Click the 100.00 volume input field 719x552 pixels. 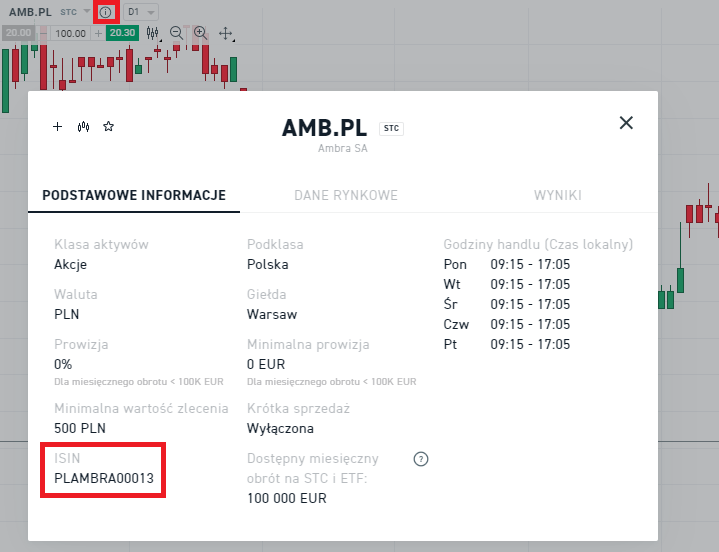tap(70, 33)
